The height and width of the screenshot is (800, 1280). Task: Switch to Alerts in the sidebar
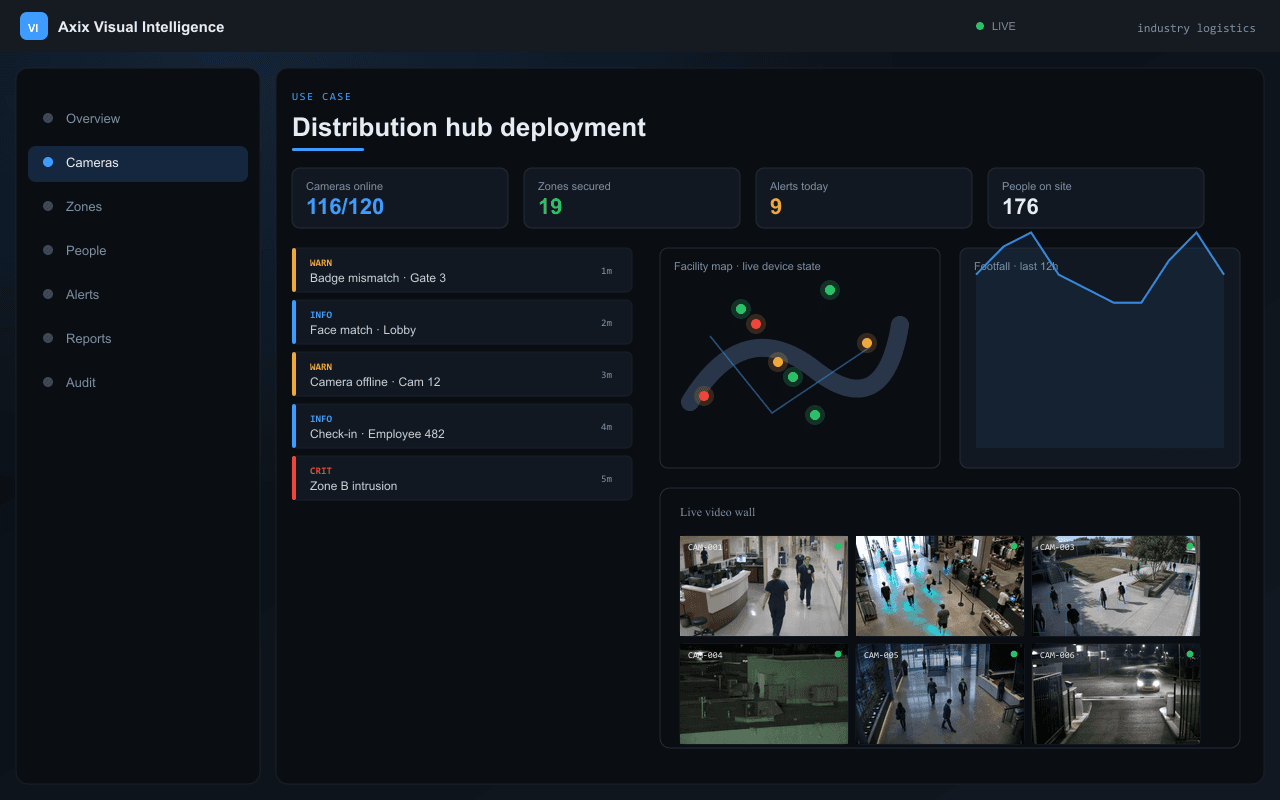tap(138, 295)
